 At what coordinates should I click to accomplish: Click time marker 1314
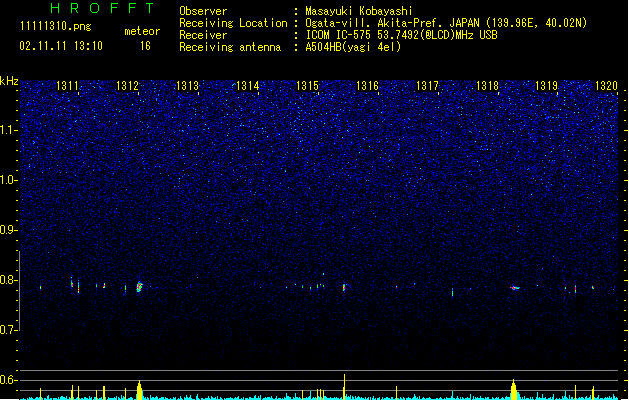(248, 85)
